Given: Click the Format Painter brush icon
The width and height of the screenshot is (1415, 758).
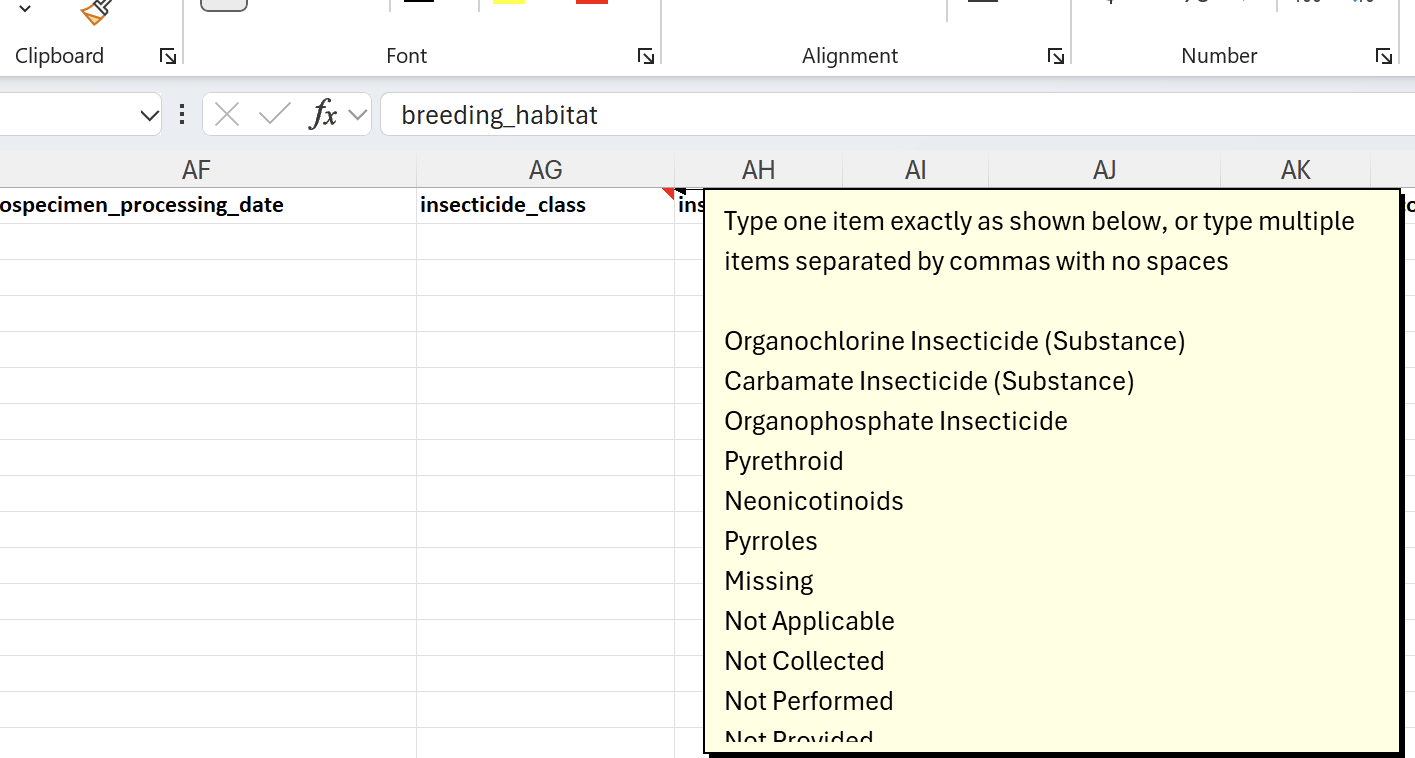Looking at the screenshot, I should (x=96, y=11).
